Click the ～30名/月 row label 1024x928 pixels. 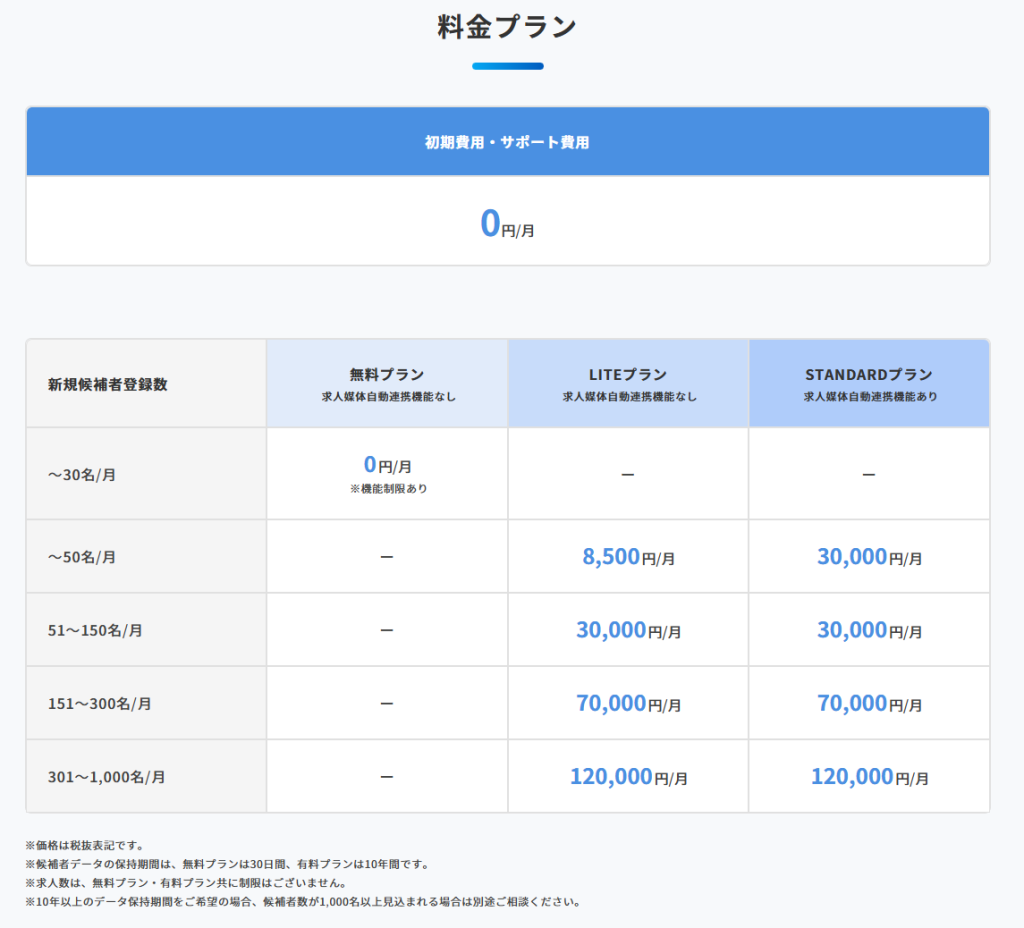click(x=84, y=475)
